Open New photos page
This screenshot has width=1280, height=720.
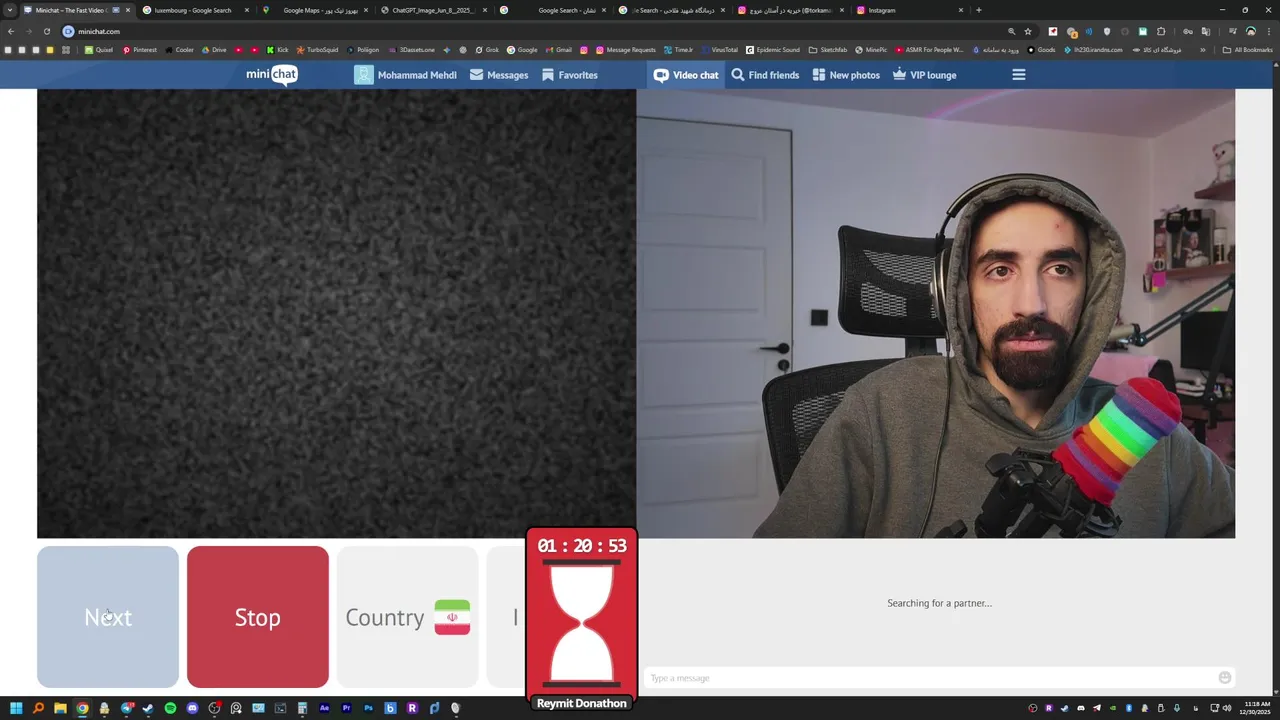tap(846, 75)
